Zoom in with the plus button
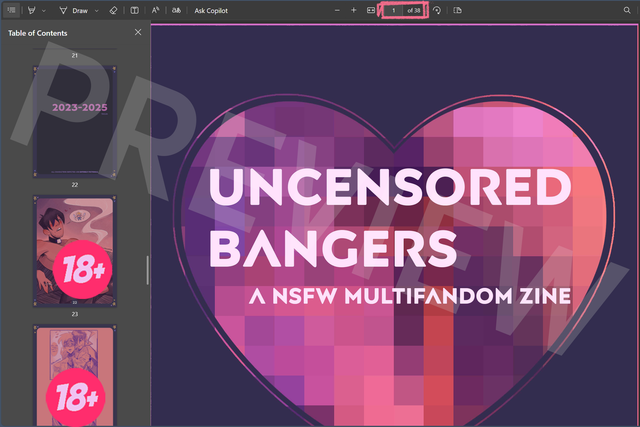Image resolution: width=640 pixels, height=427 pixels. click(354, 10)
